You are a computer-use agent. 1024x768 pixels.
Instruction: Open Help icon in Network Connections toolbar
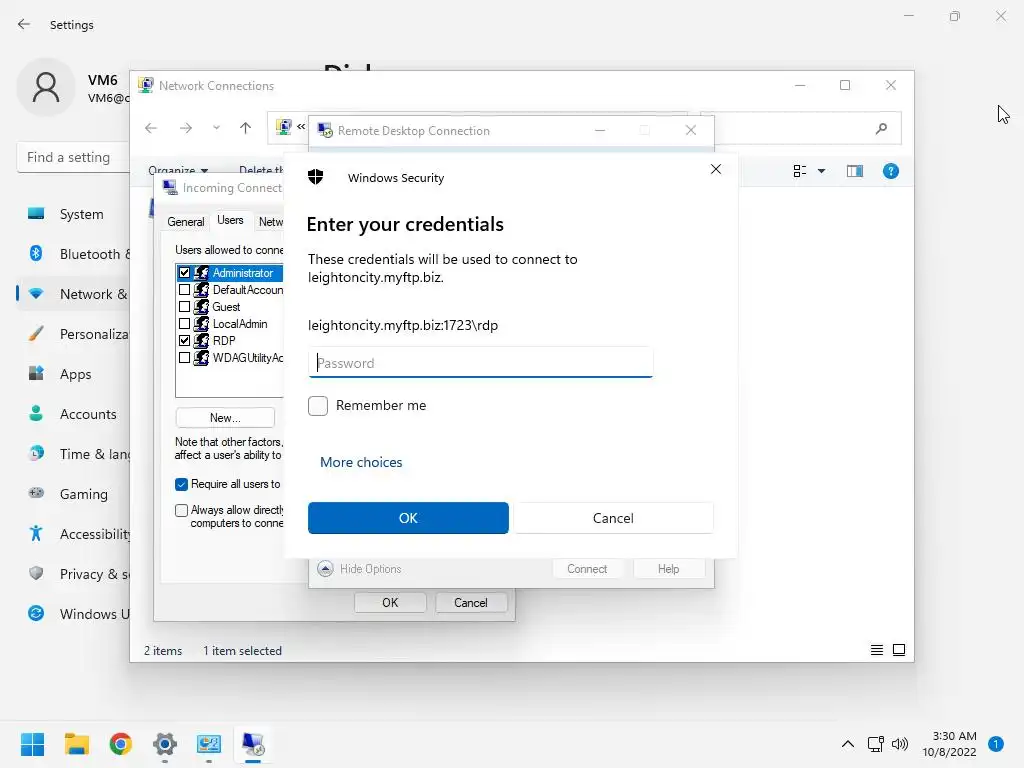[x=891, y=171]
